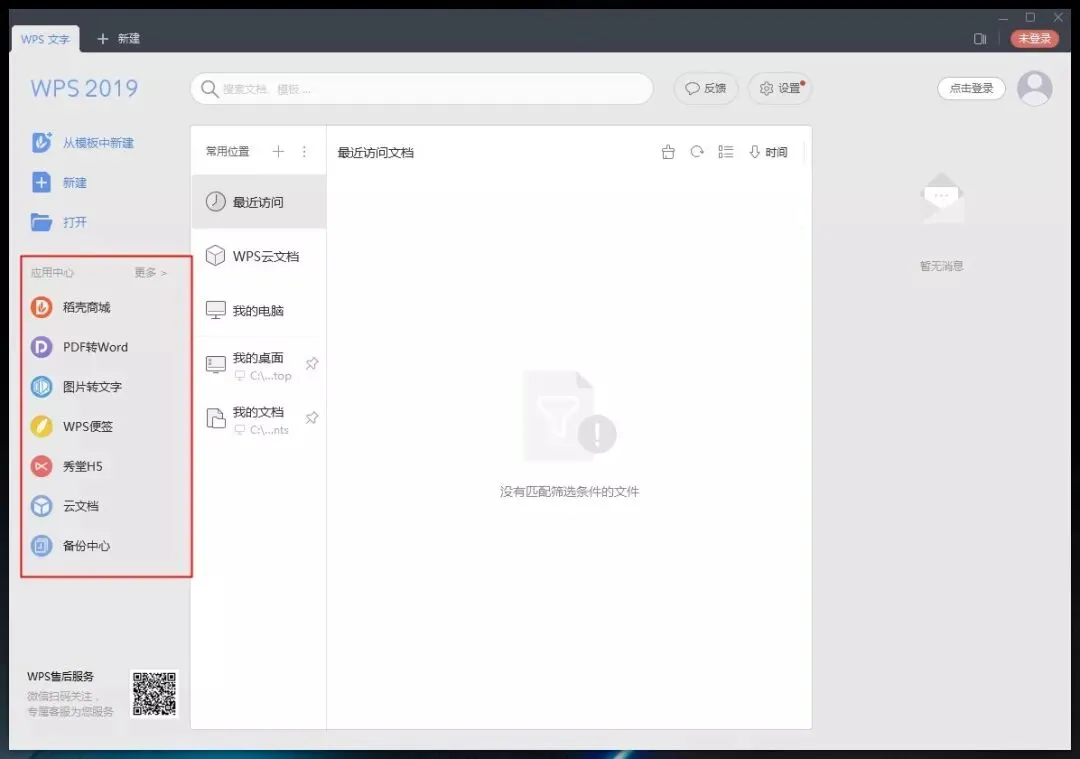Select the WPS云文档 location

coord(259,256)
